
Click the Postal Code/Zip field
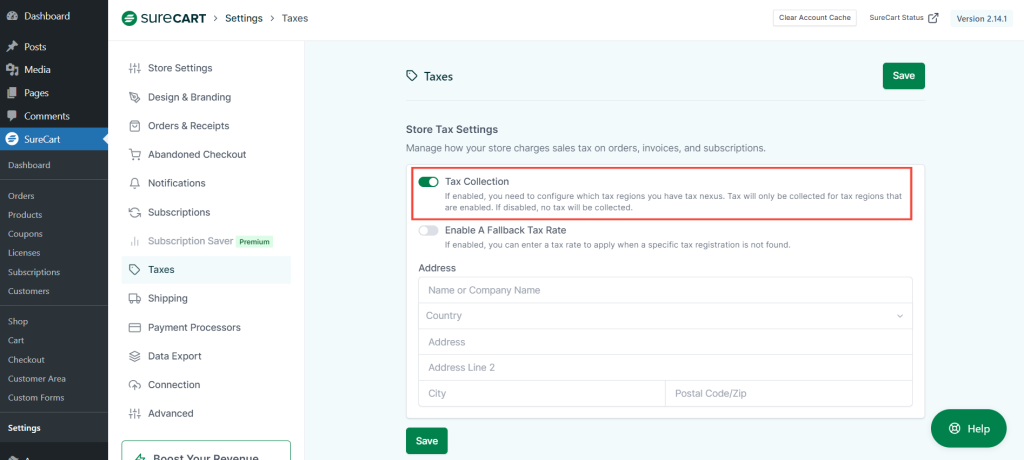point(789,394)
